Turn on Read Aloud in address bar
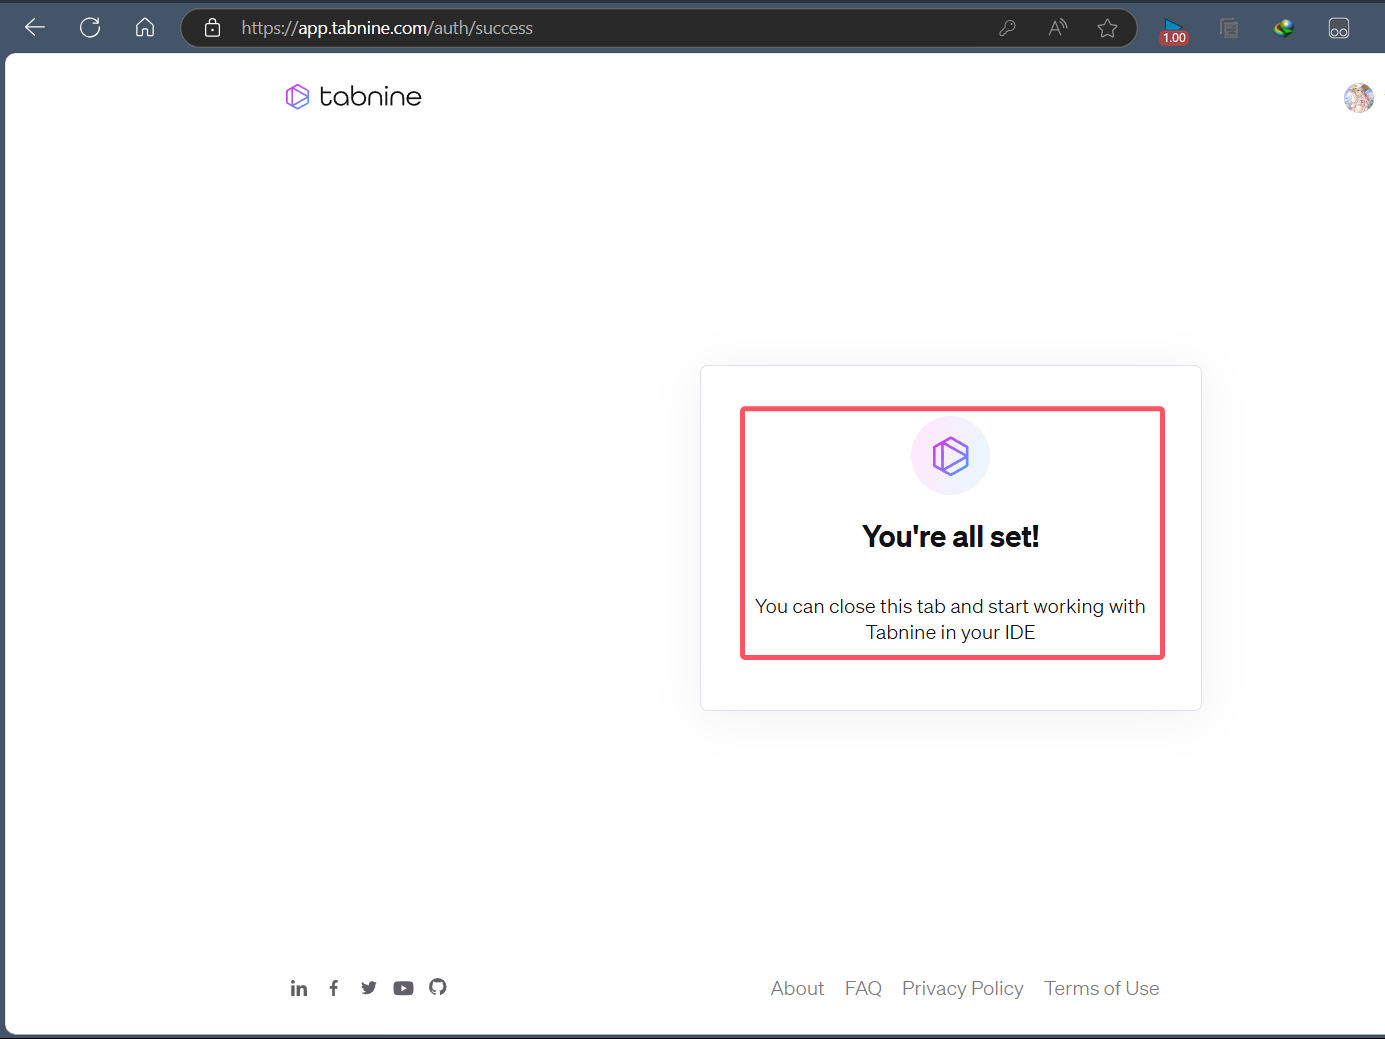 pyautogui.click(x=1057, y=28)
